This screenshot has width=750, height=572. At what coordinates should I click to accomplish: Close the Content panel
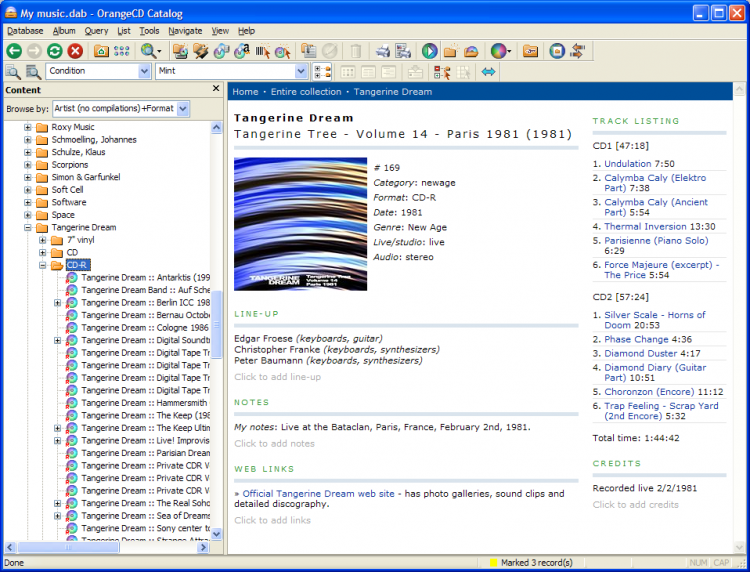click(216, 90)
